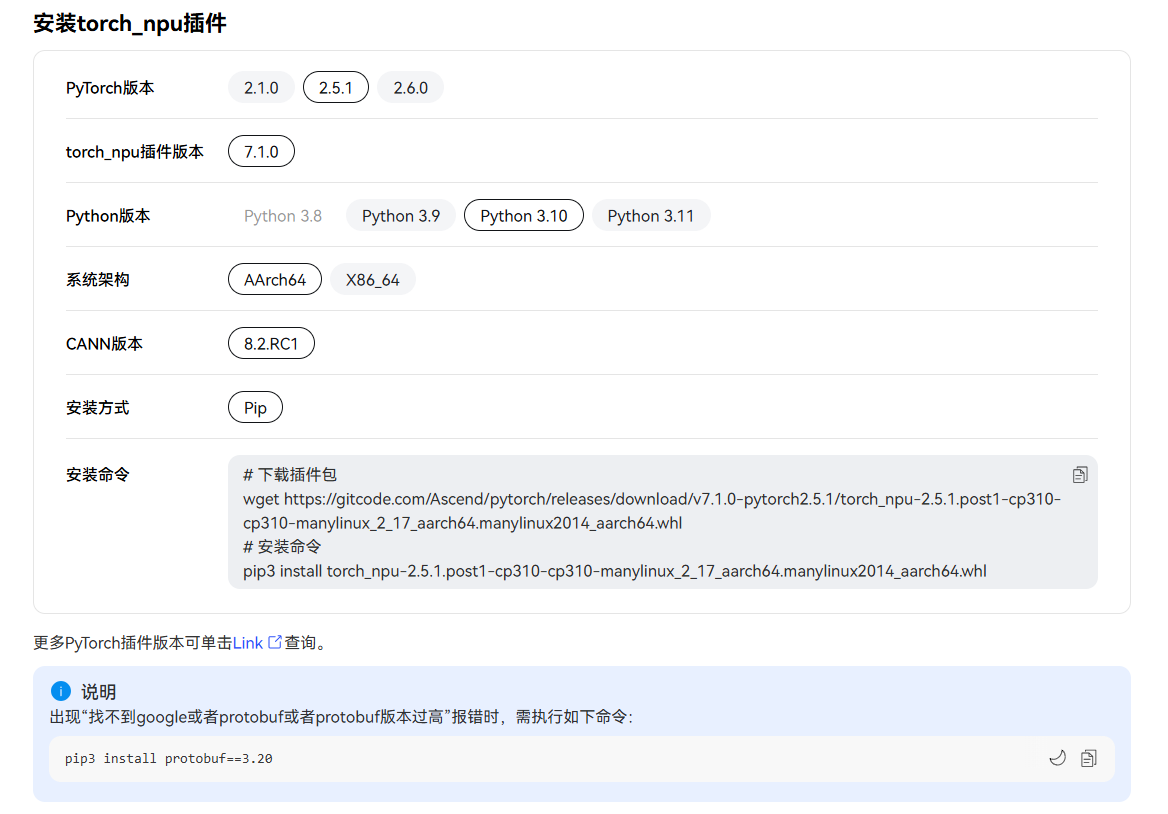Click the external link icon beside Link
Image resolution: width=1168 pixels, height=814 pixels.
coord(275,643)
